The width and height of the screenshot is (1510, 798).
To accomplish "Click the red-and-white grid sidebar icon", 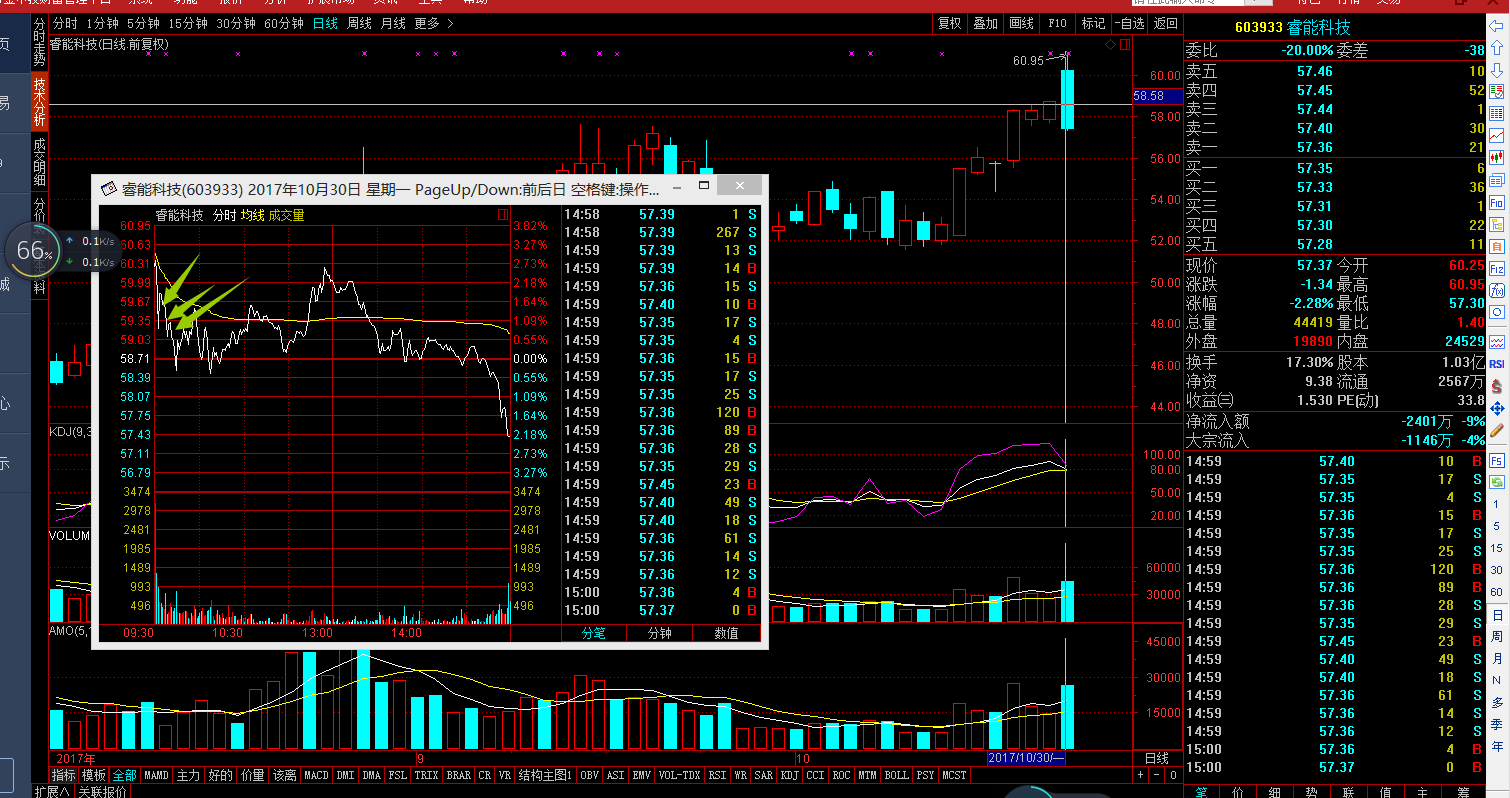I will click(1497, 113).
